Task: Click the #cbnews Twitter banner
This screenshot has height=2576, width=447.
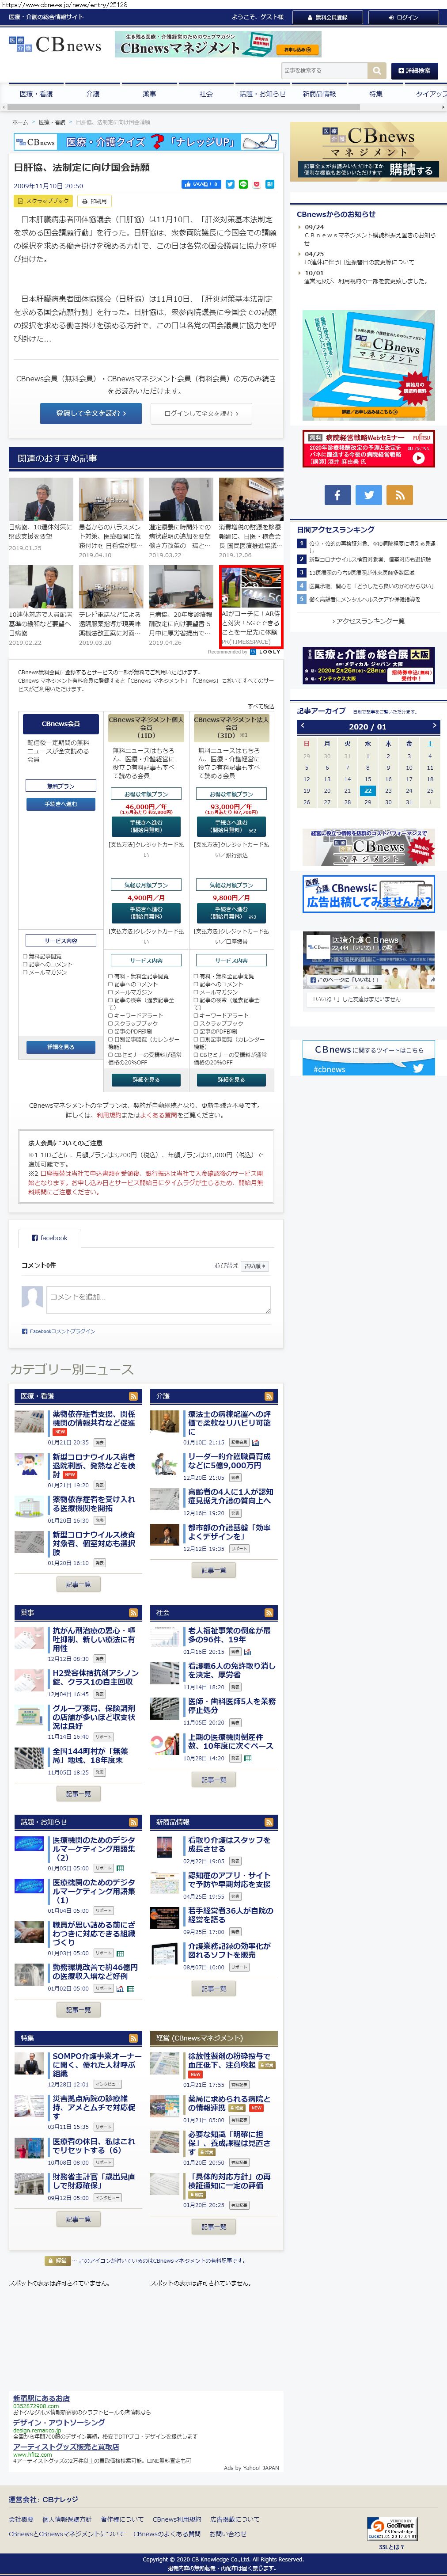Action: [x=368, y=1058]
